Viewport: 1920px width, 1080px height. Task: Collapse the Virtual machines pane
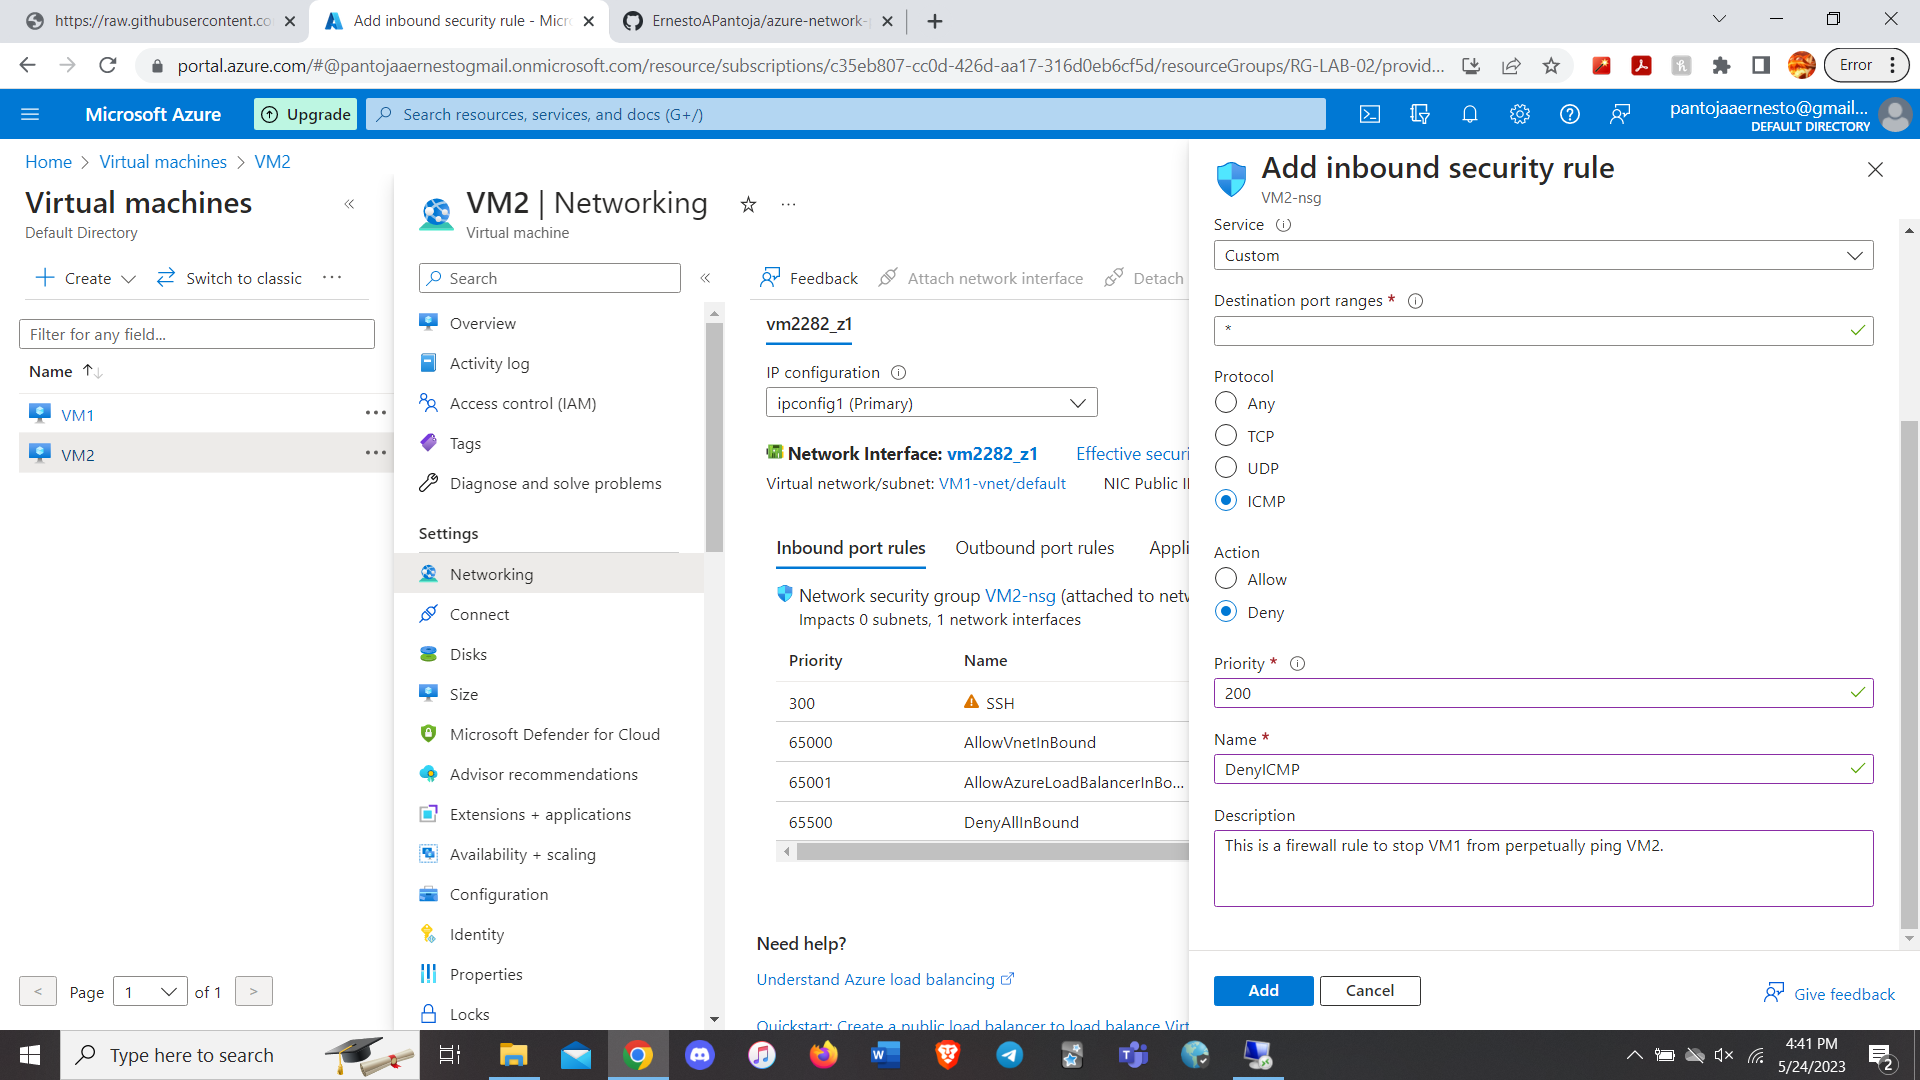[x=349, y=204]
